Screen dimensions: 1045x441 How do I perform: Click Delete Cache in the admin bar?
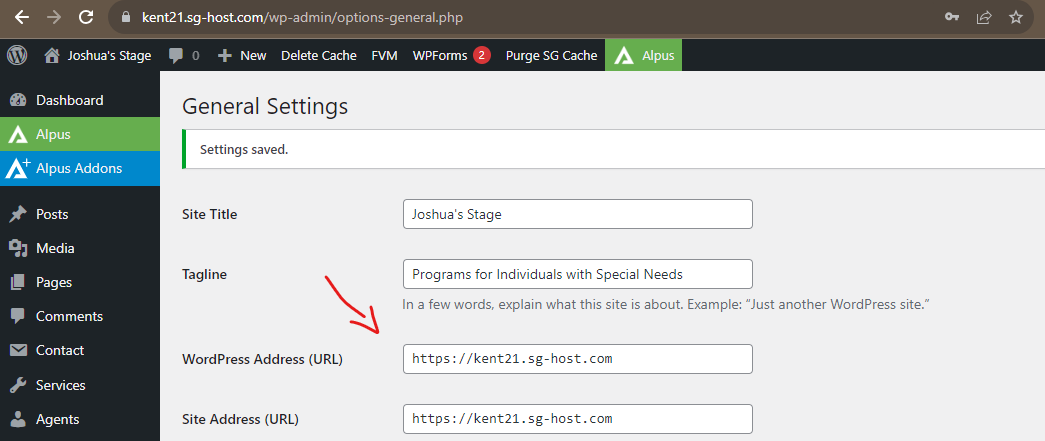[319, 56]
